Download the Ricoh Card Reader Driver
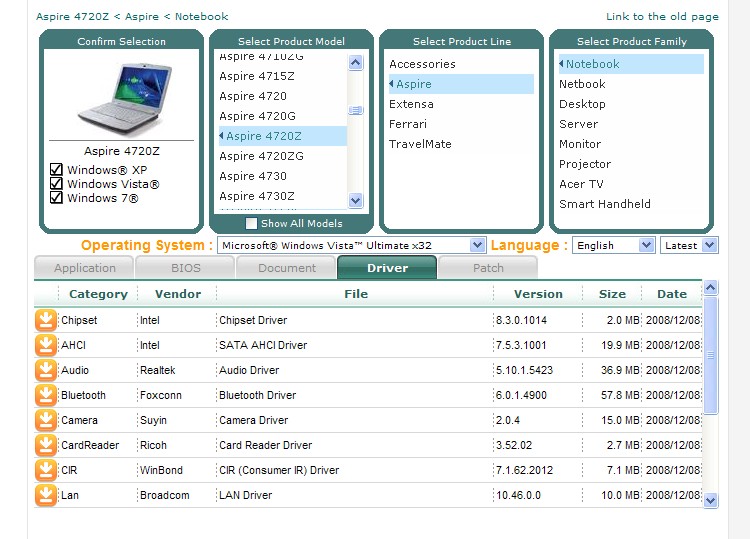This screenshot has height=539, width=750. 46,445
